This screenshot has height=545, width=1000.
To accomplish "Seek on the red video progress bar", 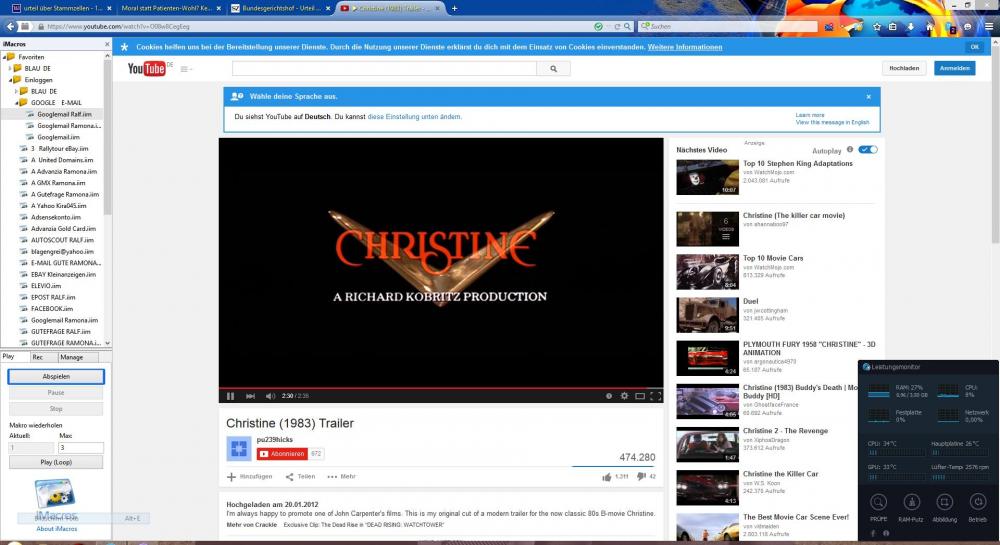I will (x=440, y=388).
